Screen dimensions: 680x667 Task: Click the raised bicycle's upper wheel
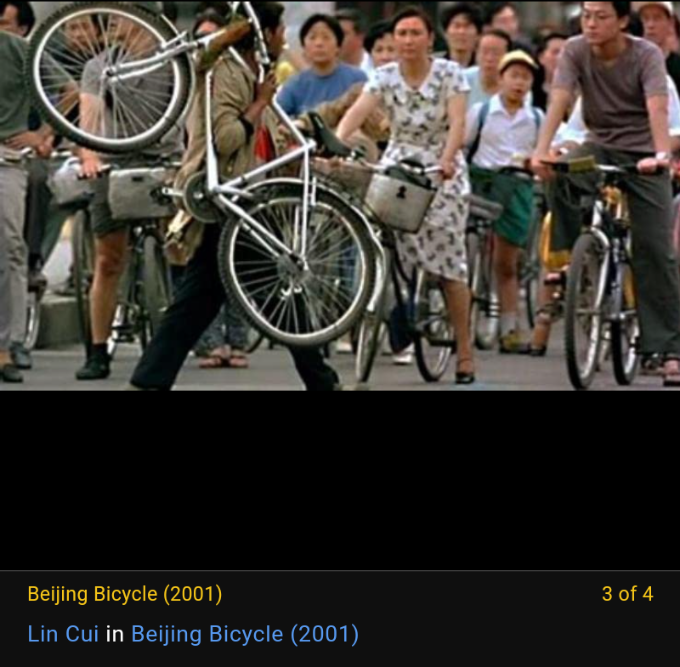point(111,76)
